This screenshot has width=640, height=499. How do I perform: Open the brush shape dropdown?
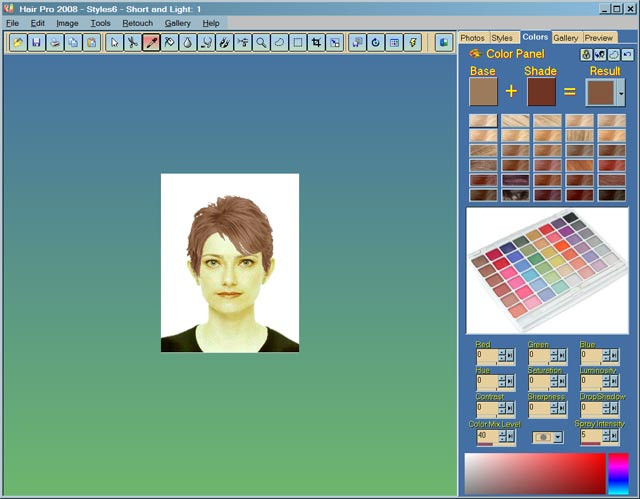[557, 437]
